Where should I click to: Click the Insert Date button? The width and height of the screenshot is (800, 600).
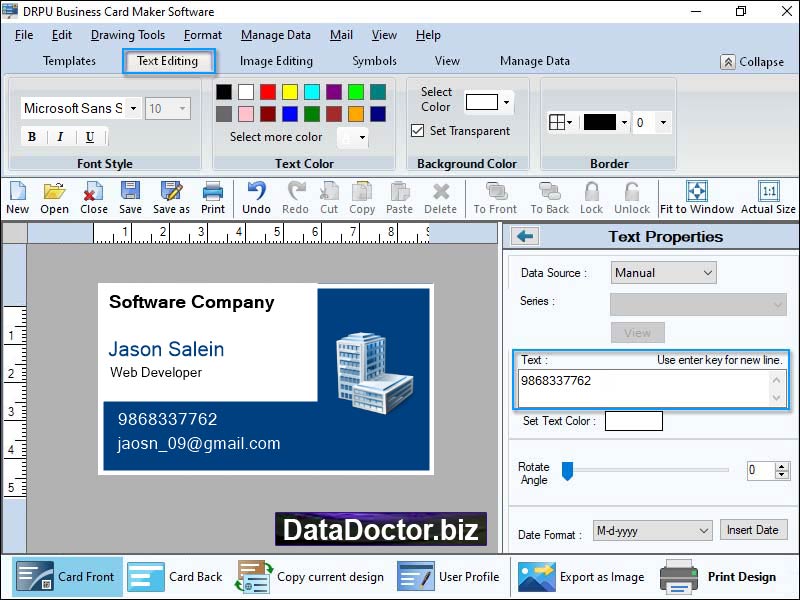coord(753,530)
